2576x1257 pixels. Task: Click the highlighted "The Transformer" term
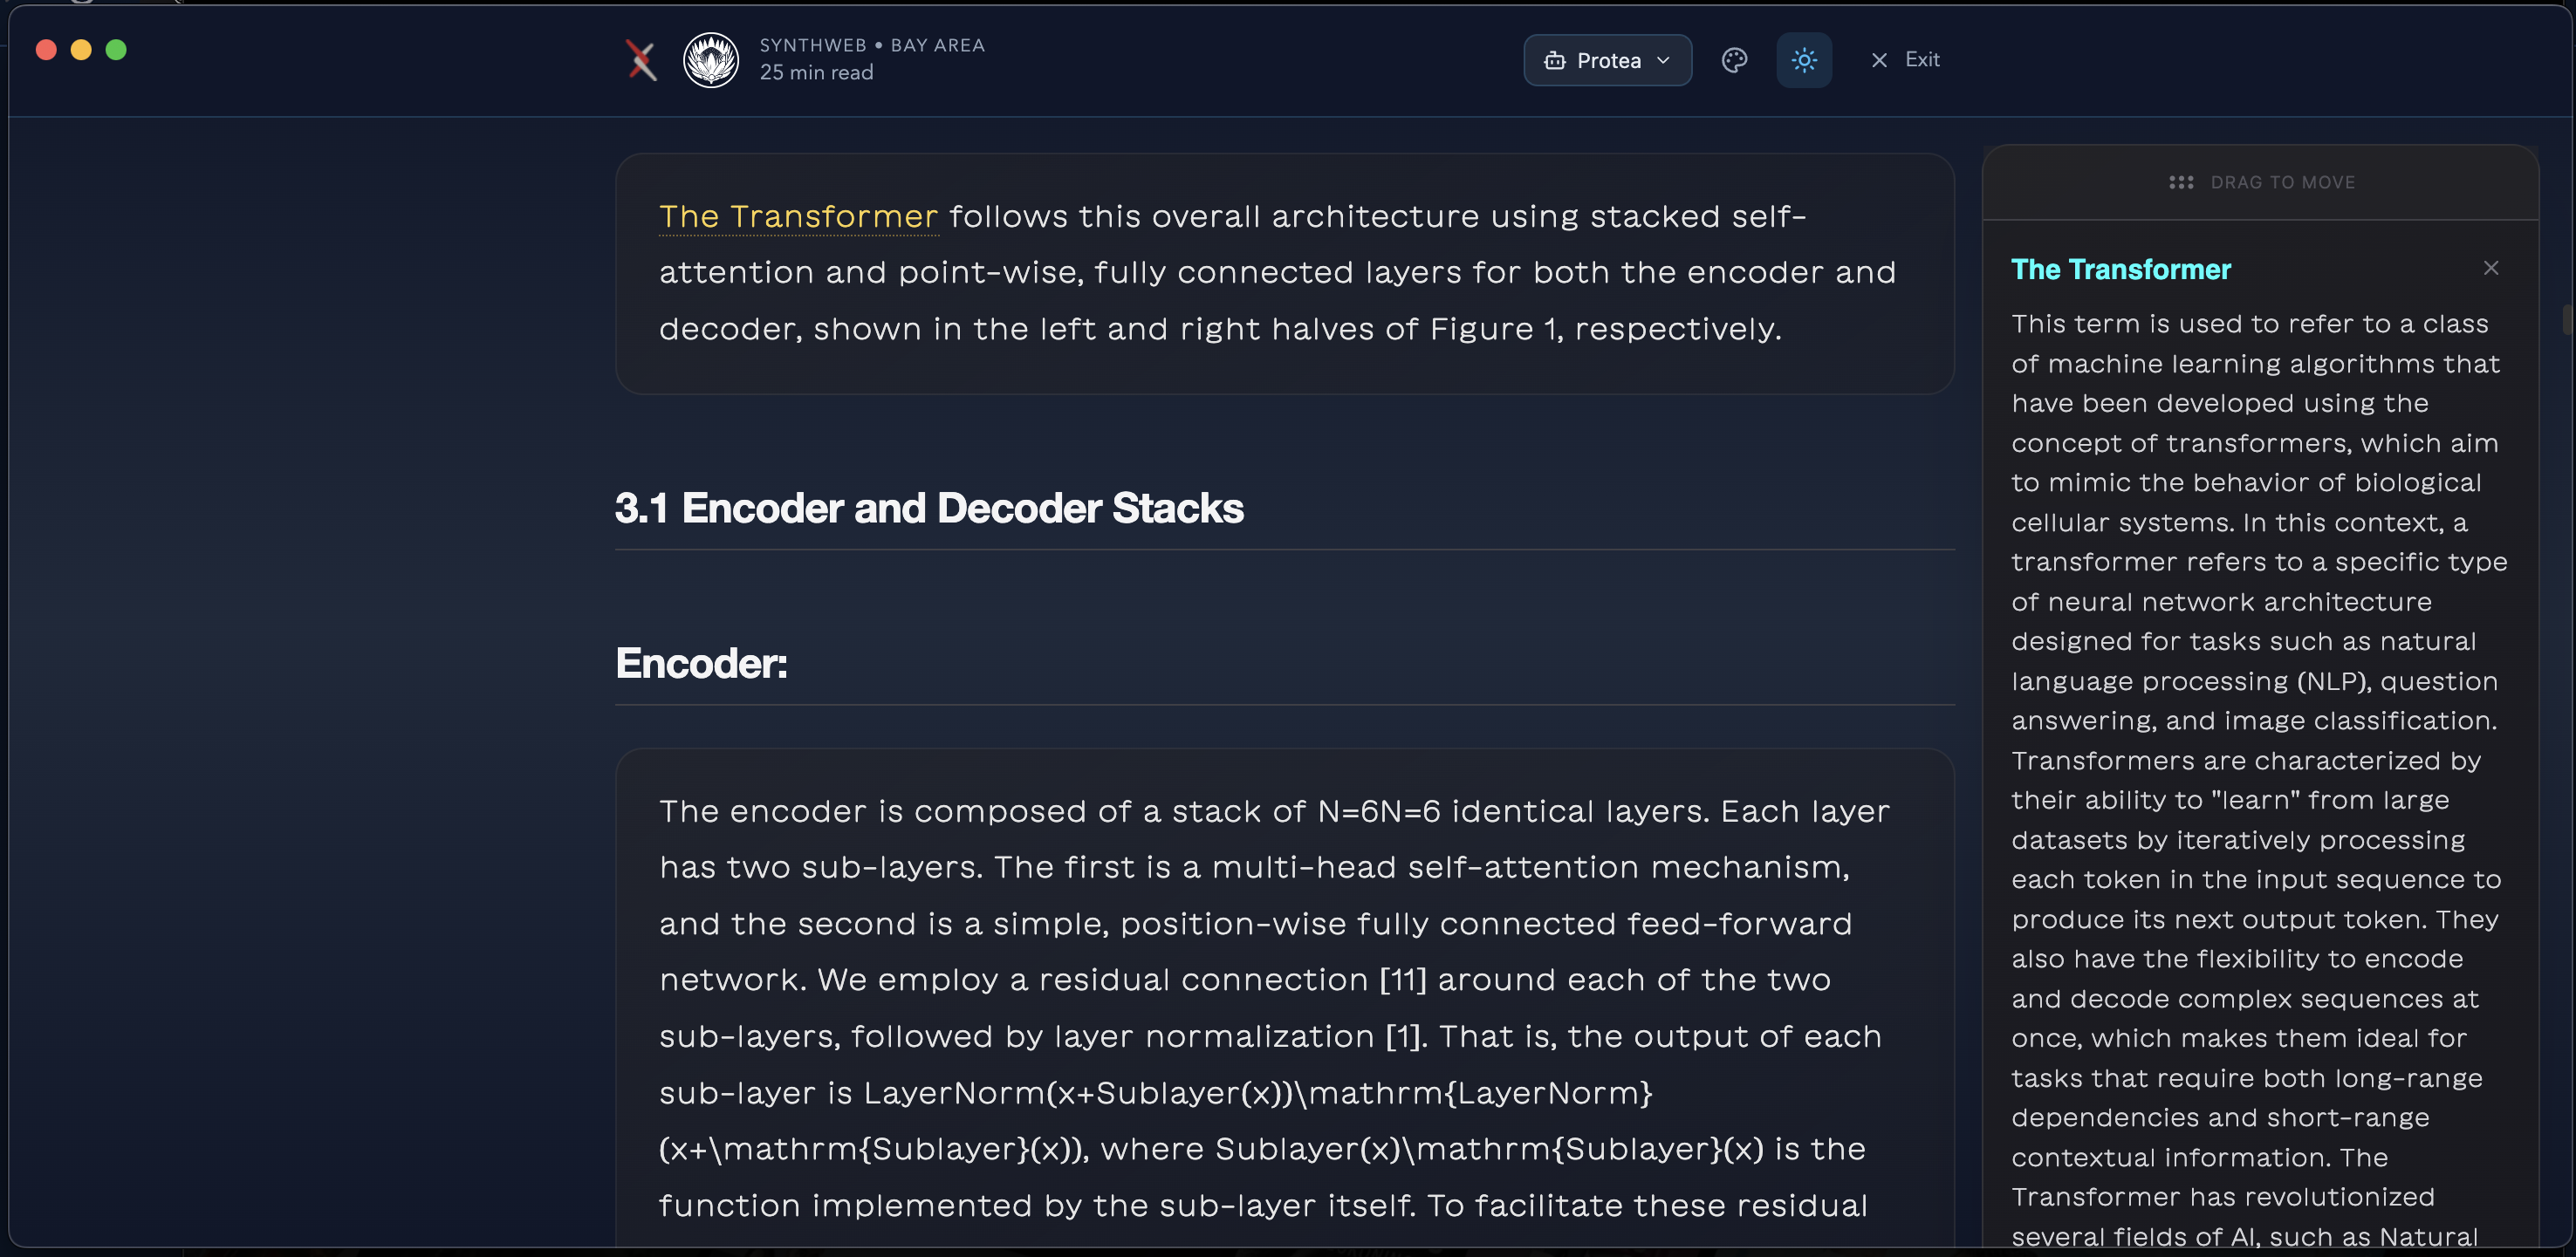coord(798,217)
